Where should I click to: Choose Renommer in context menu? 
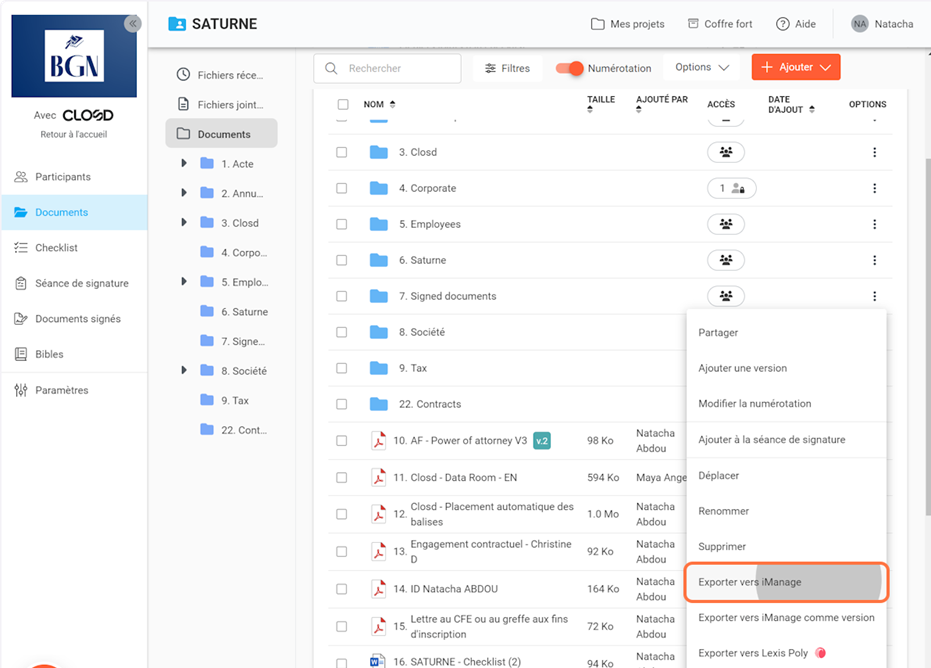[x=724, y=511]
